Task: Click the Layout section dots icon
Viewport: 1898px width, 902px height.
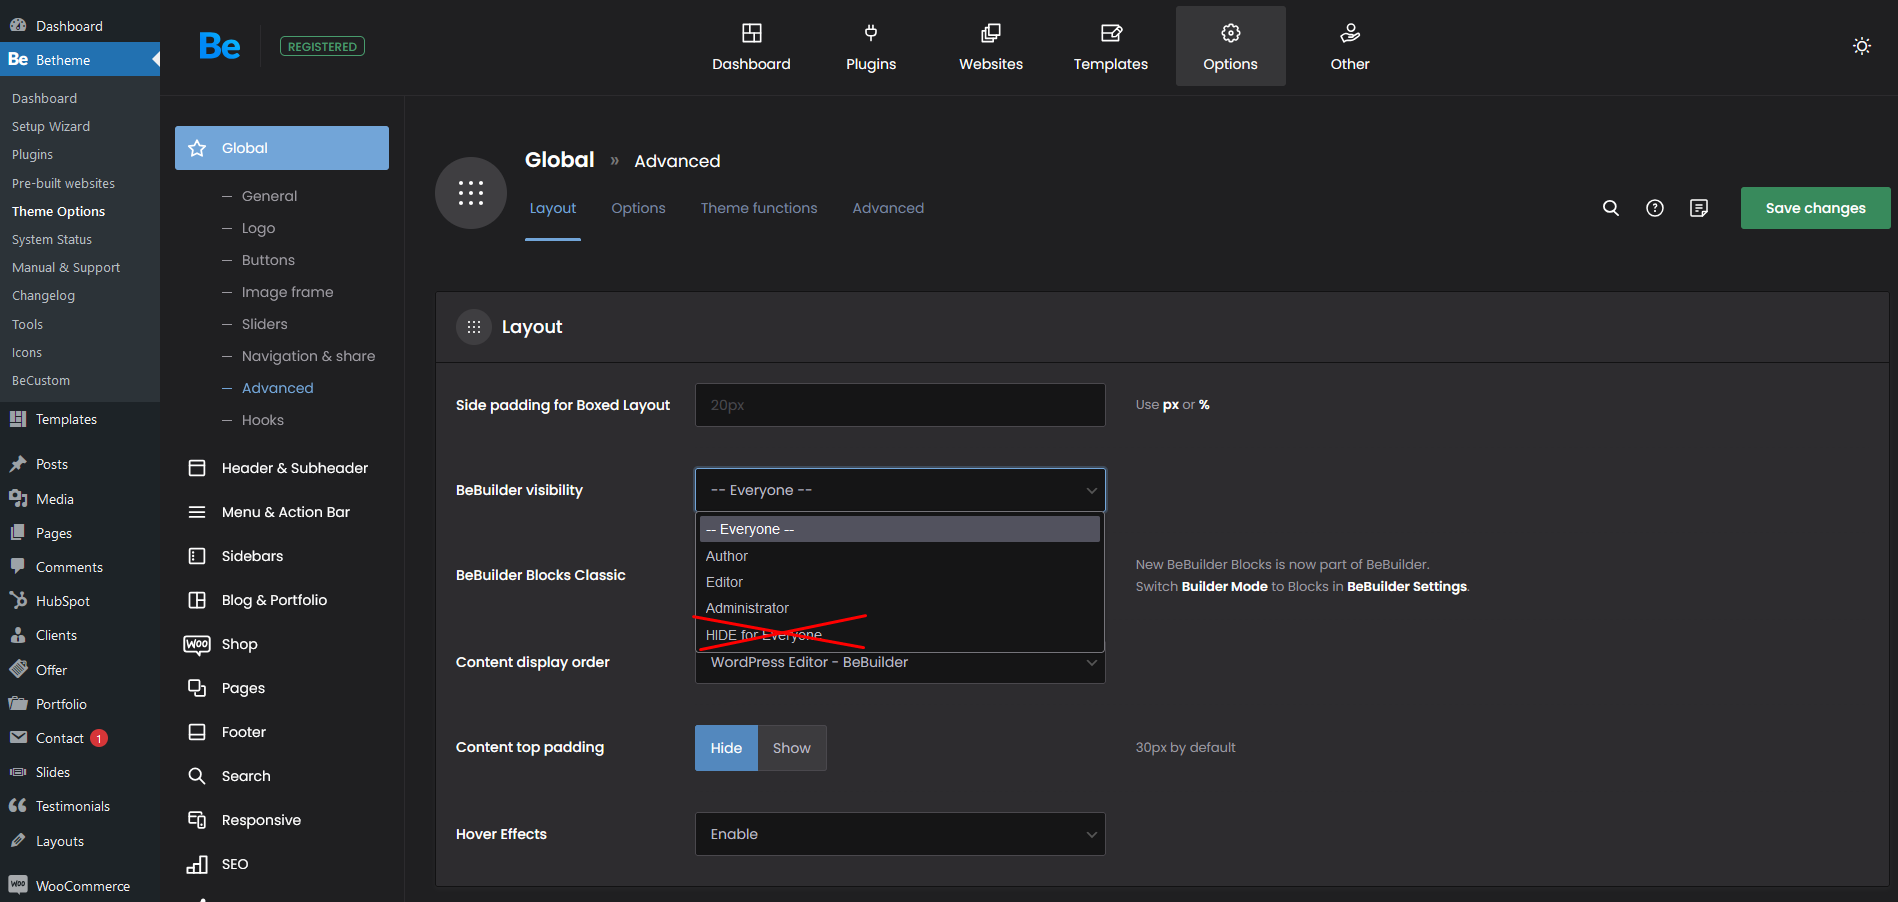Action: click(474, 327)
